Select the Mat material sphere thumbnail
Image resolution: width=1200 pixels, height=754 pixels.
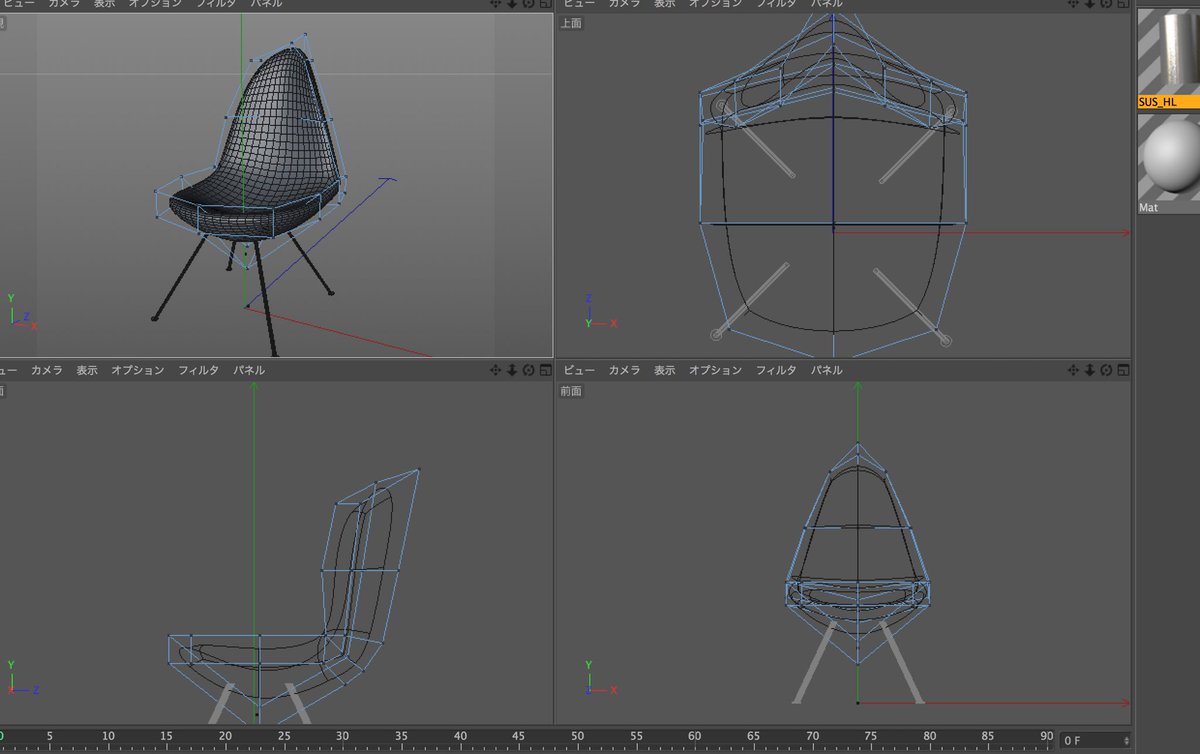click(1168, 158)
